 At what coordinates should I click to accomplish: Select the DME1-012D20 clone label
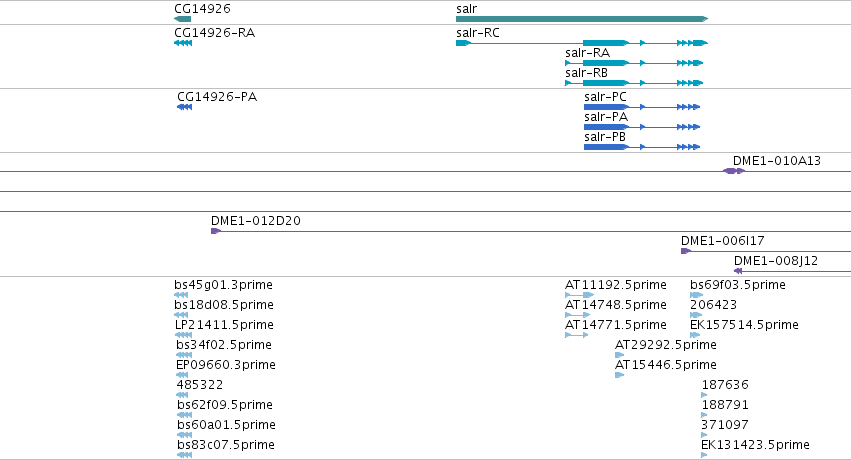256,221
